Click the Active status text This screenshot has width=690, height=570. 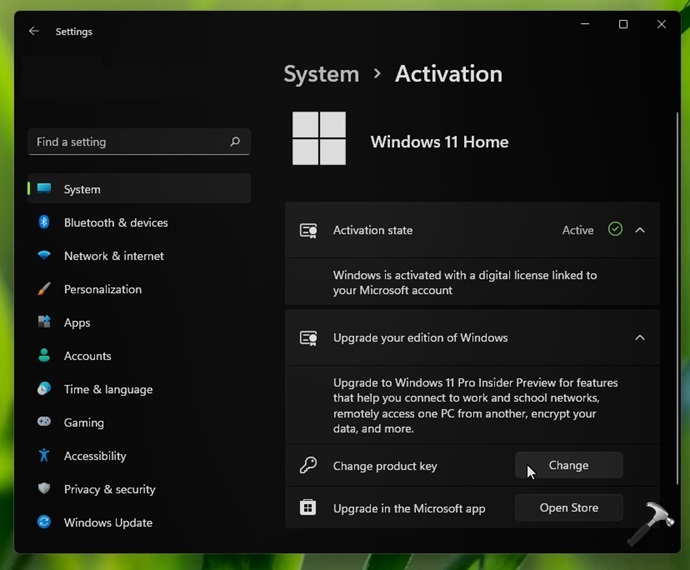pyautogui.click(x=578, y=230)
